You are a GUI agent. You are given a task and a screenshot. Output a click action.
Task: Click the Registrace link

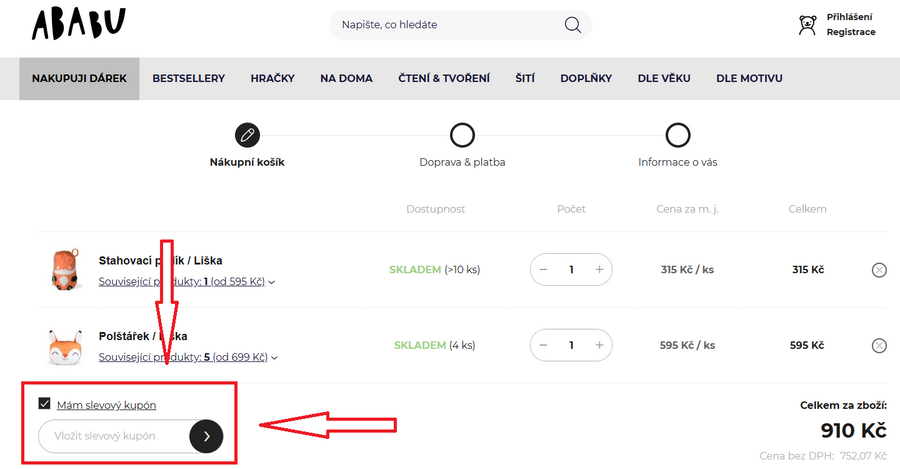tap(850, 33)
